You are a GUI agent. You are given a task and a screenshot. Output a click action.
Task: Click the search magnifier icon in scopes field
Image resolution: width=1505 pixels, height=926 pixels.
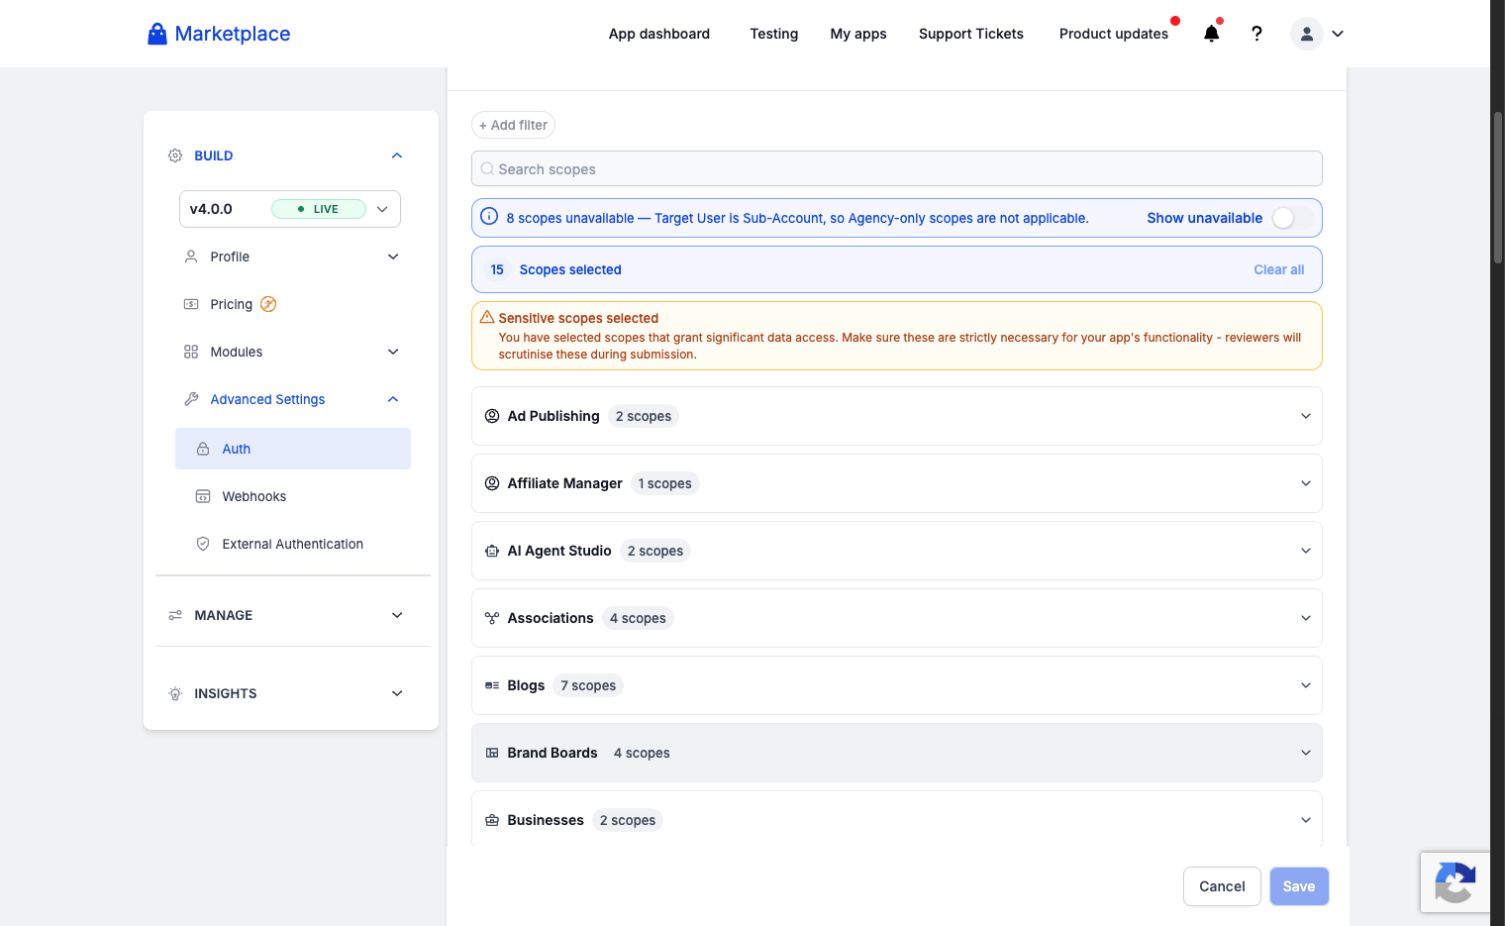(x=487, y=169)
